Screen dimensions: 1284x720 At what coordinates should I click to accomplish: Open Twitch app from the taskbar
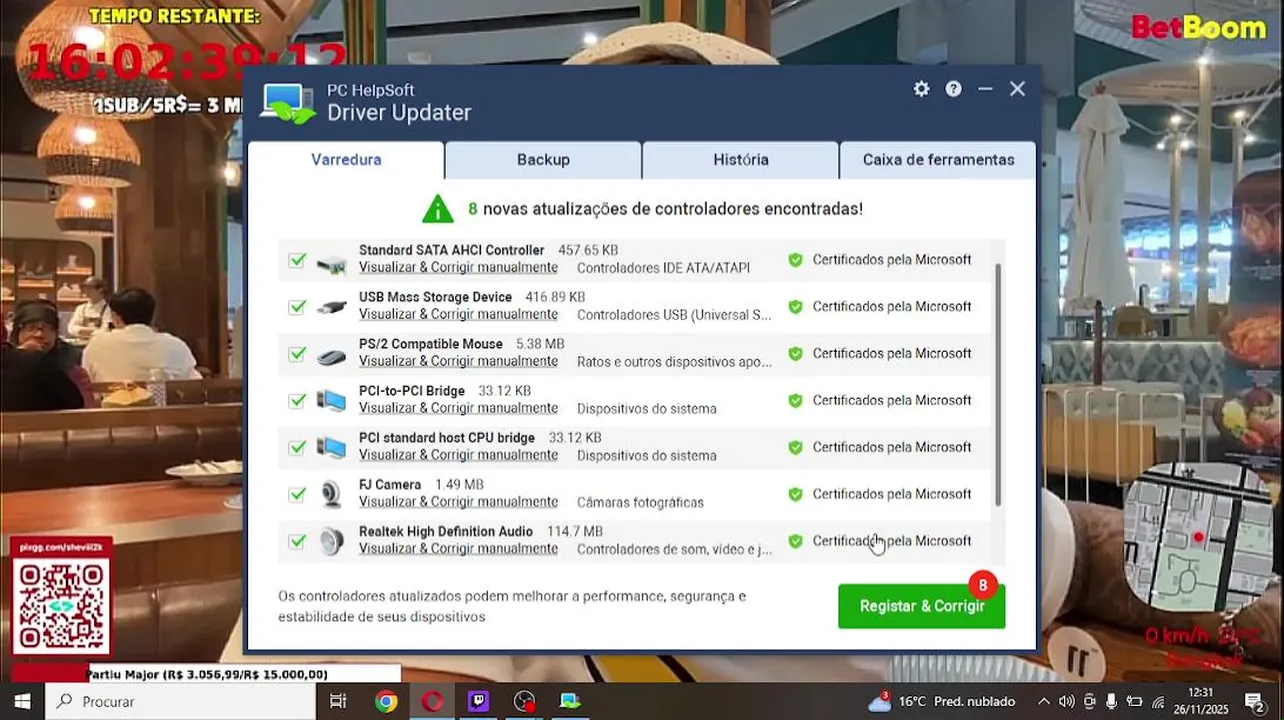[478, 701]
